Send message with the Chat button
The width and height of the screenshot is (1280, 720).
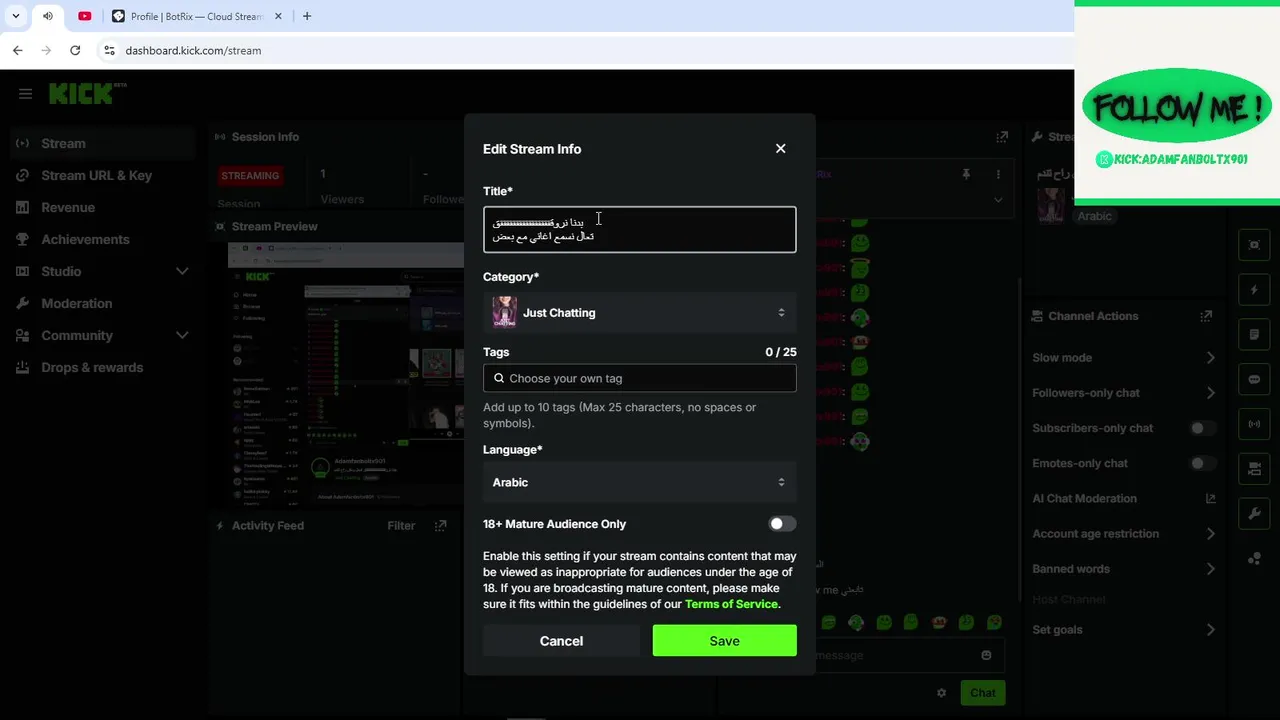coord(983,693)
